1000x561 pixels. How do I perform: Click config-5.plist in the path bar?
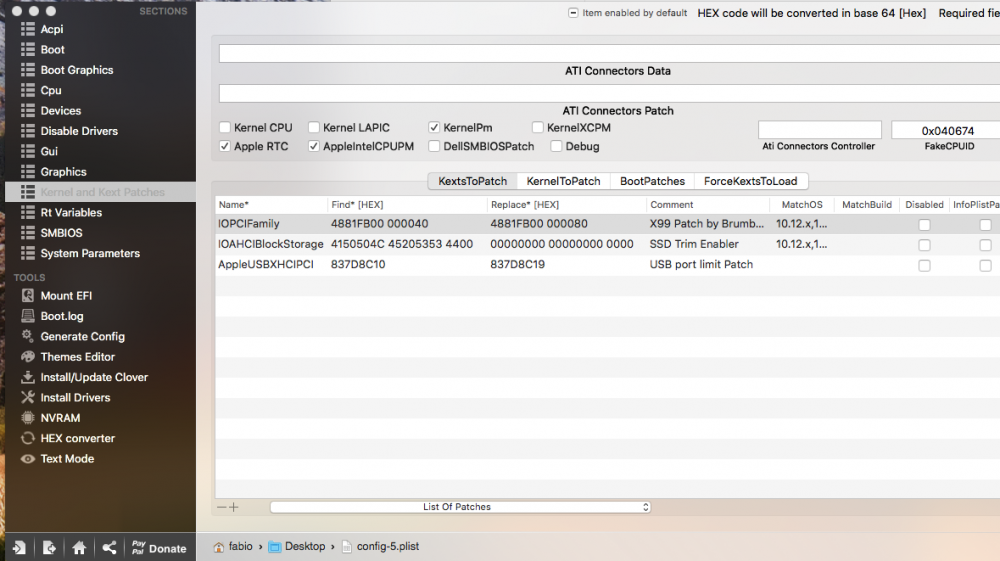[381, 546]
